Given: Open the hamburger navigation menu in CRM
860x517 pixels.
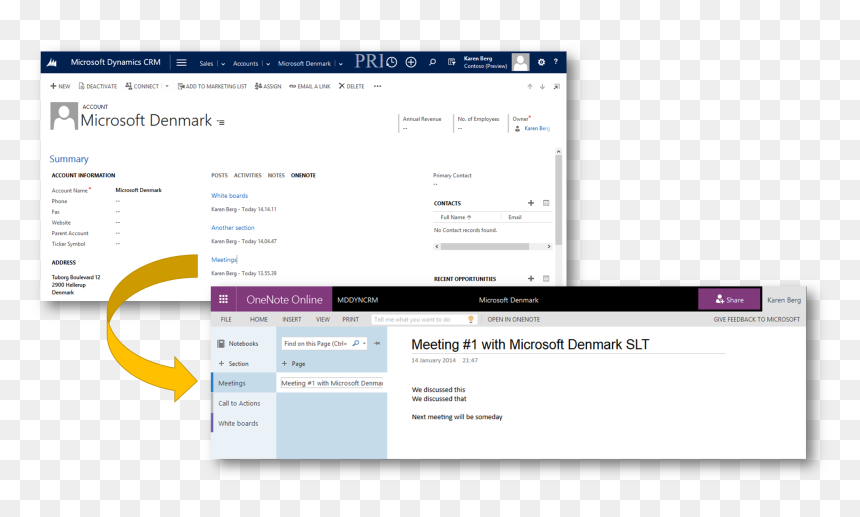Looking at the screenshot, I should pyautogui.click(x=182, y=63).
